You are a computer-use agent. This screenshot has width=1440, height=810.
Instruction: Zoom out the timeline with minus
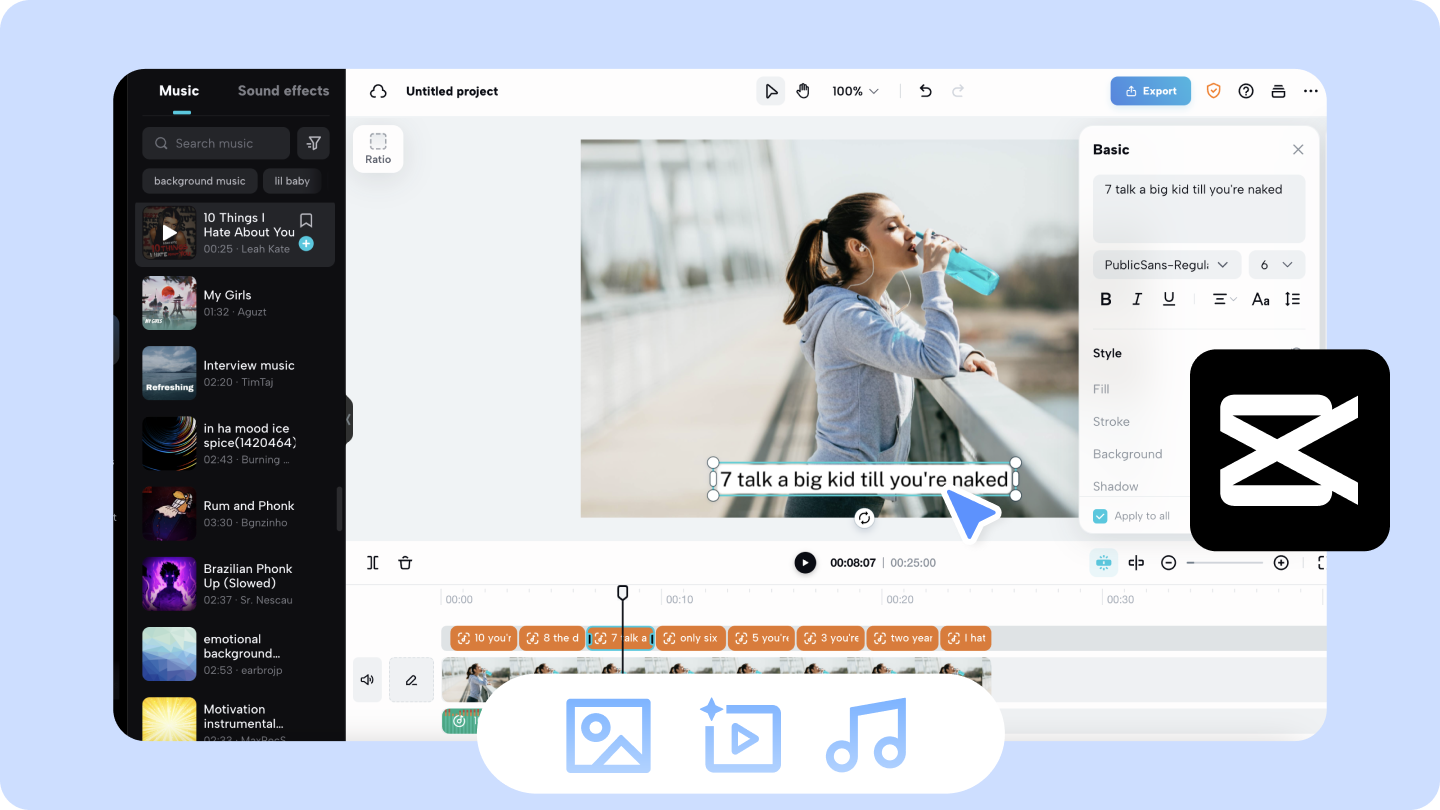coord(1168,563)
